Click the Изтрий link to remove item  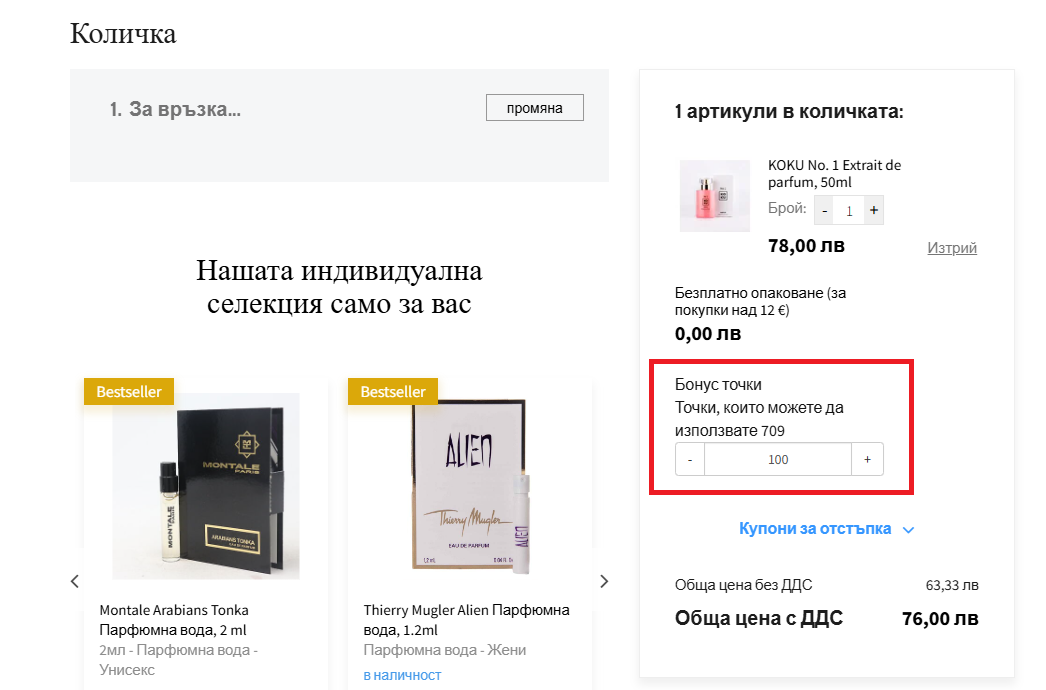952,248
